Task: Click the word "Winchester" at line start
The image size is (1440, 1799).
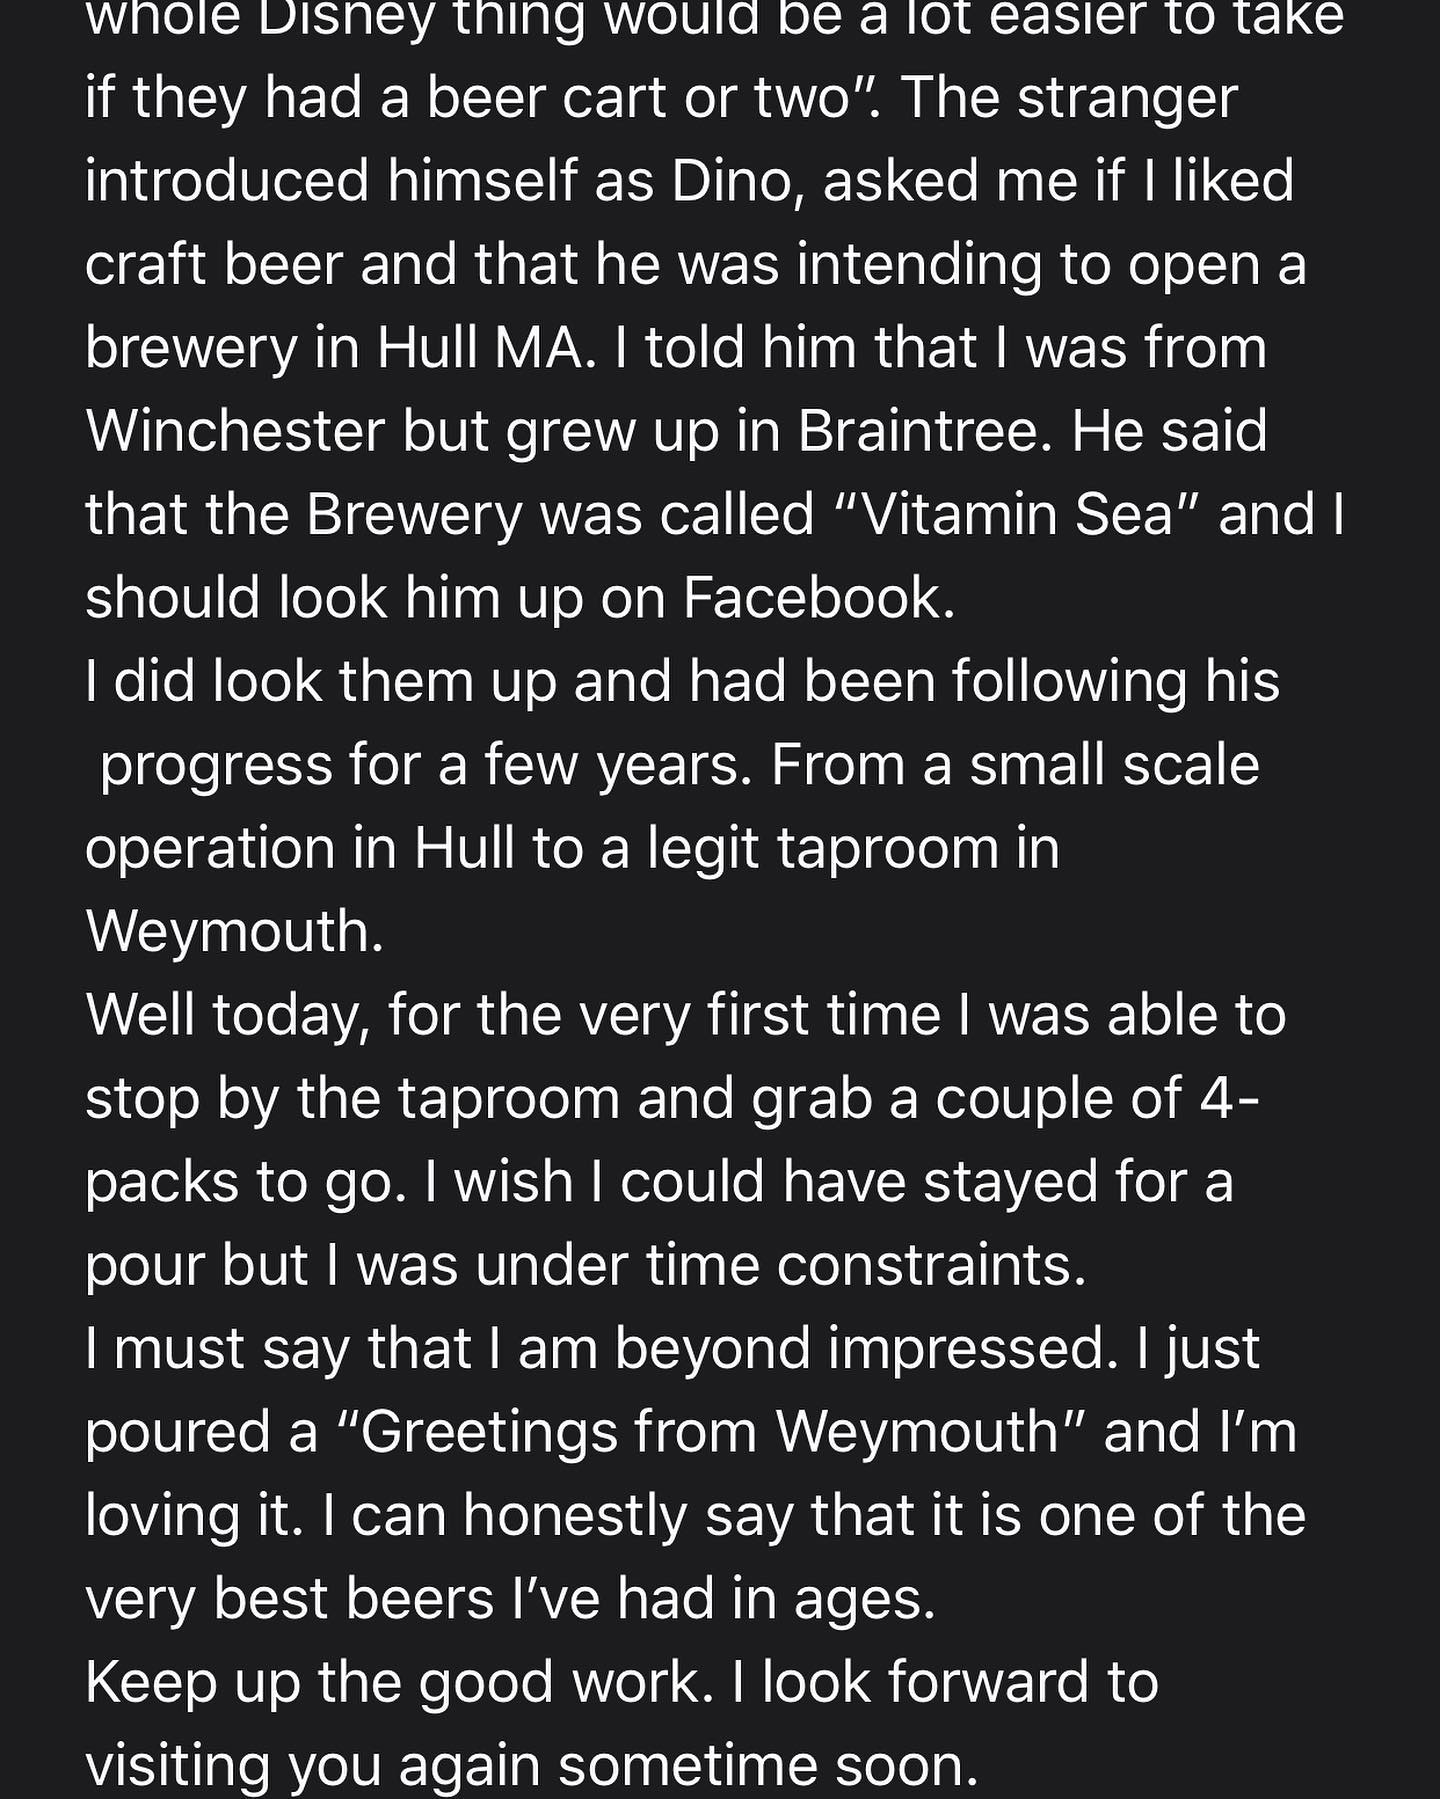Action: click(x=235, y=432)
